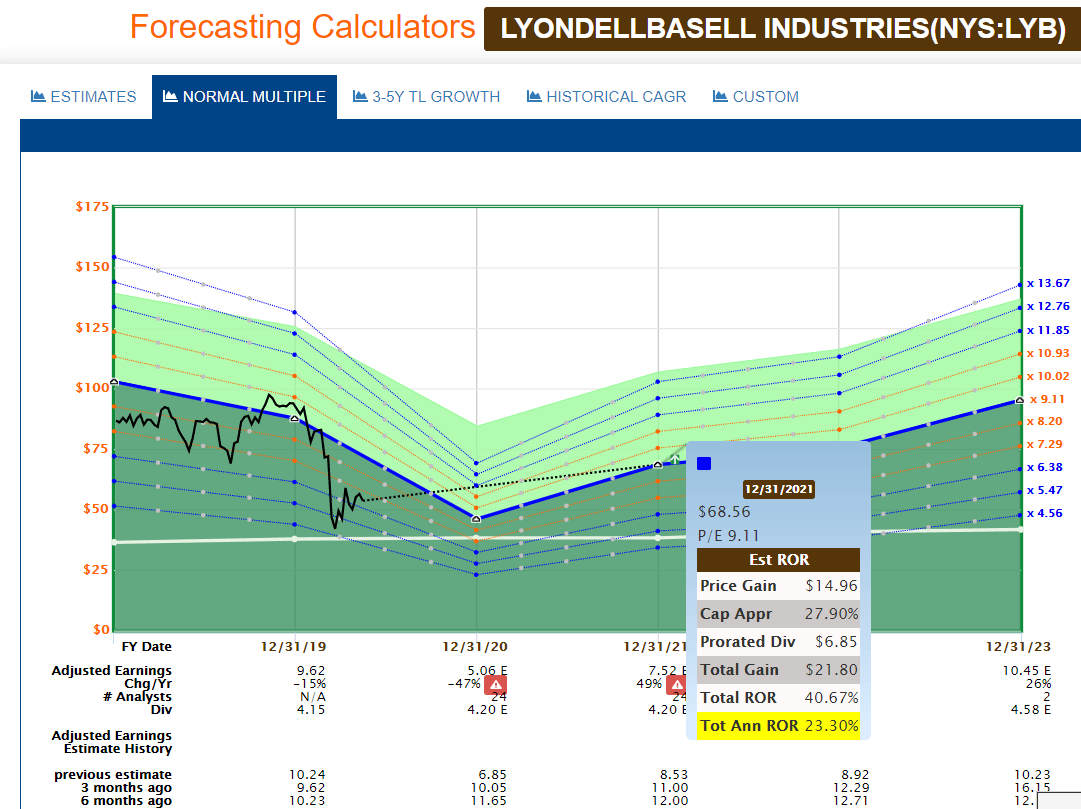
Task: Click the triangle marker at 12/31/23 chart edge
Action: (x=1020, y=400)
